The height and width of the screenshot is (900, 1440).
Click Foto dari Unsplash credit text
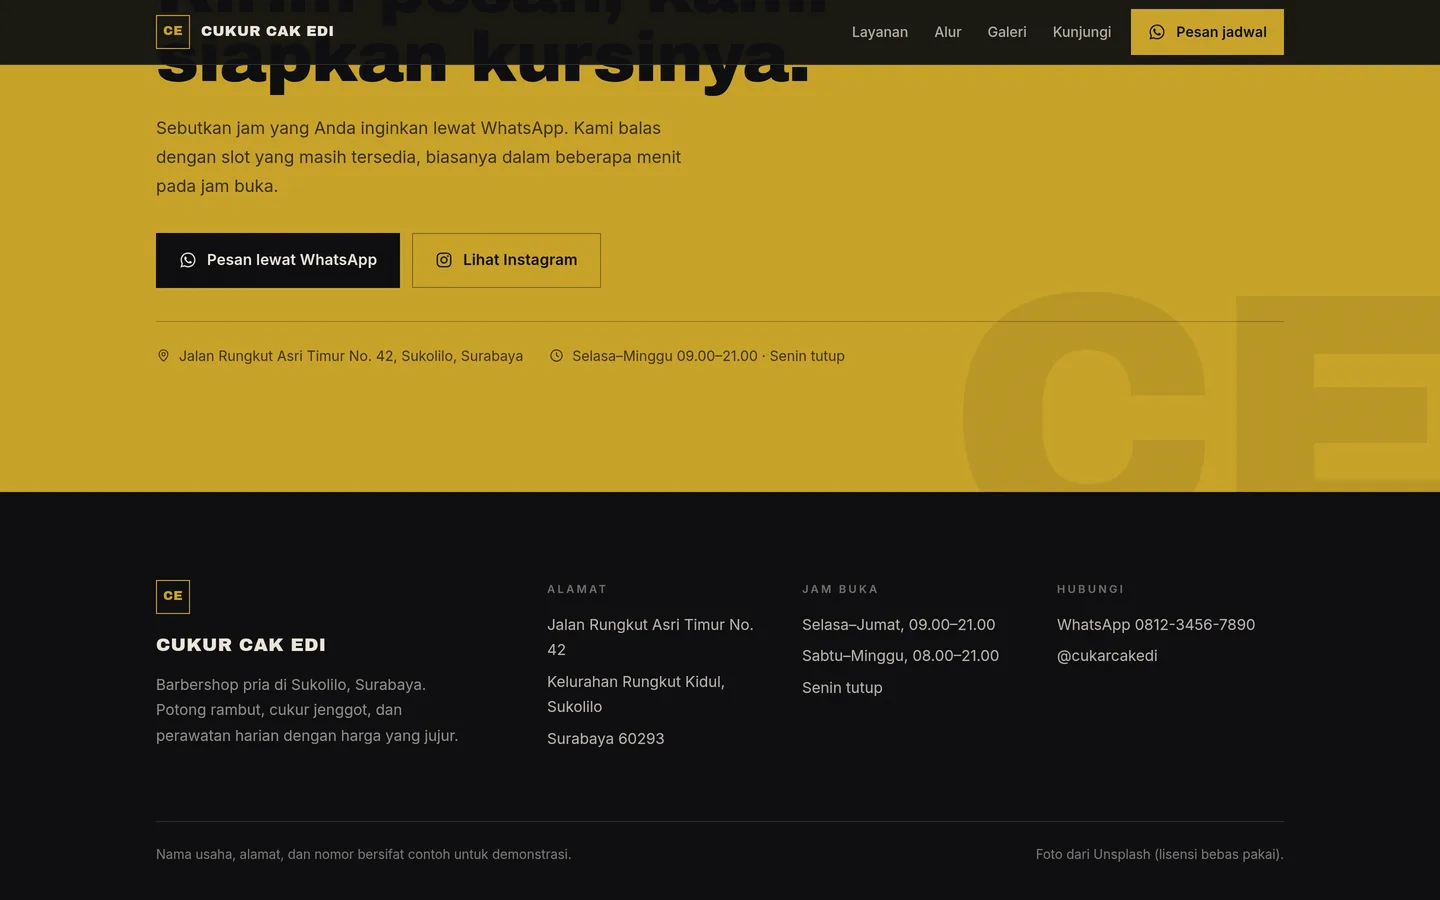click(1160, 855)
